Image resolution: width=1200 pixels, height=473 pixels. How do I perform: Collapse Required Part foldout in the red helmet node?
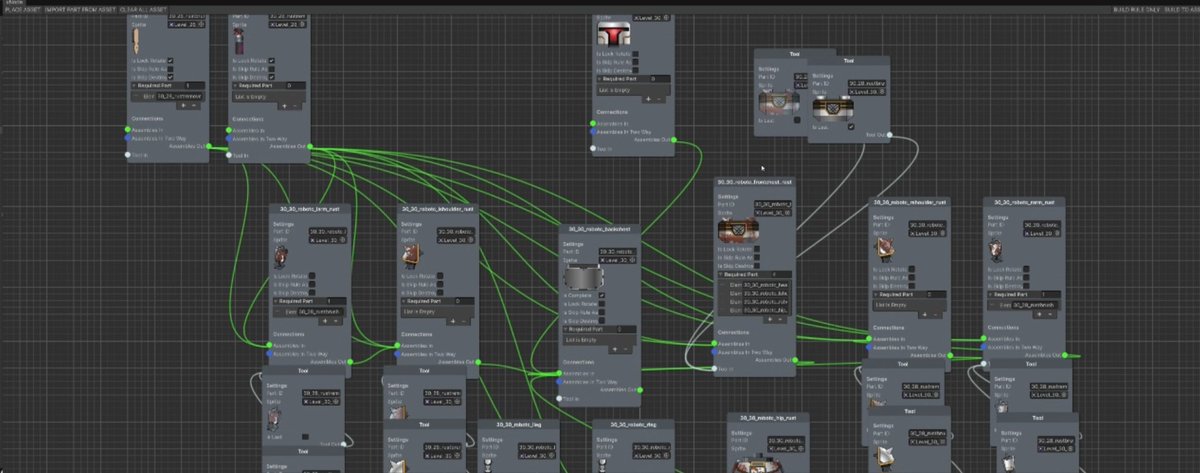pyautogui.click(x=597, y=77)
